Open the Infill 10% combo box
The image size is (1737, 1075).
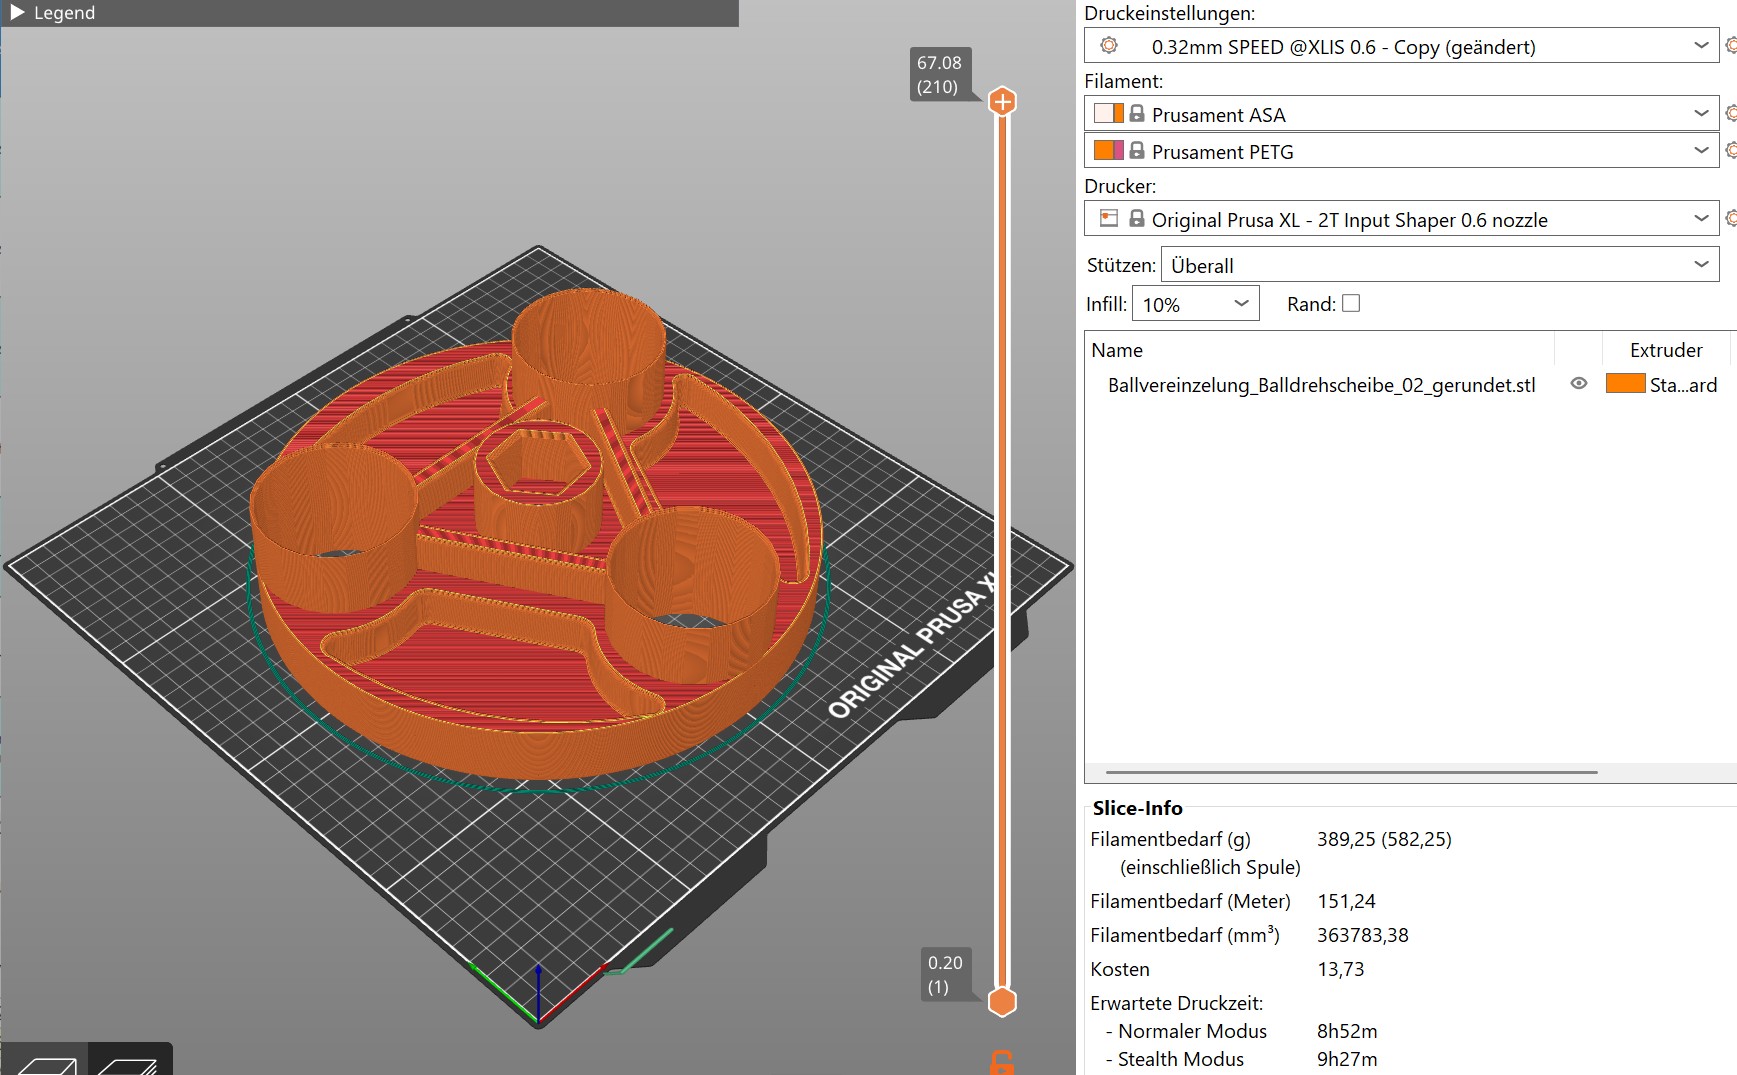(x=1195, y=304)
